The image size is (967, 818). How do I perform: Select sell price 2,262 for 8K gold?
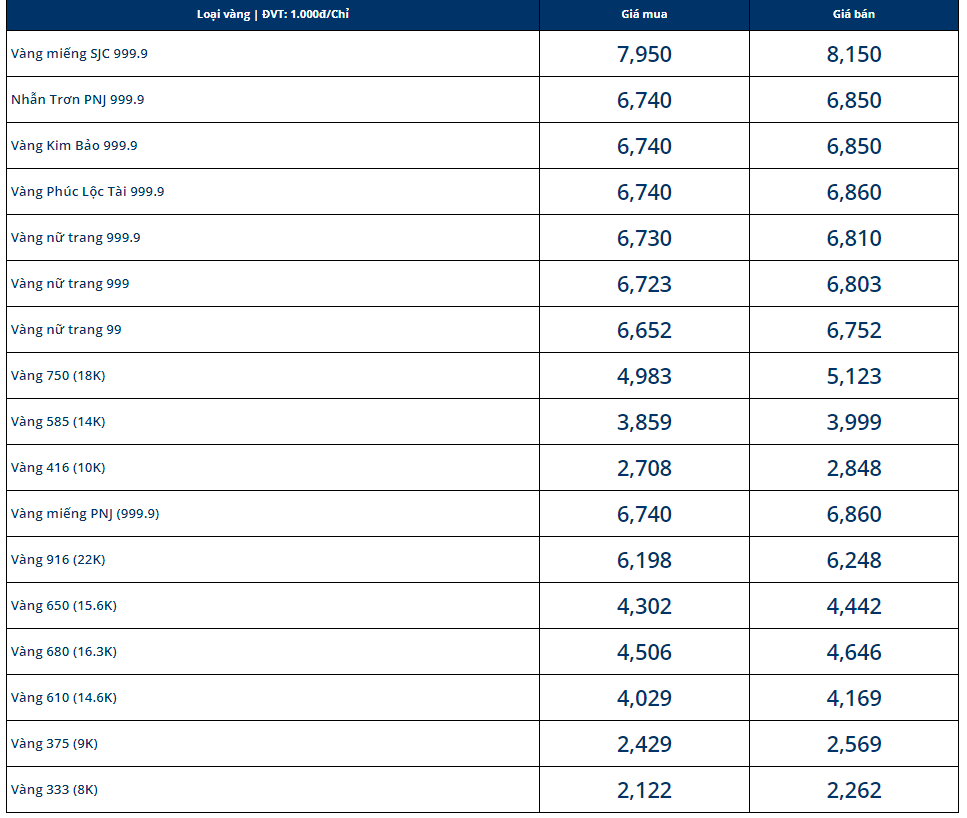(x=854, y=790)
